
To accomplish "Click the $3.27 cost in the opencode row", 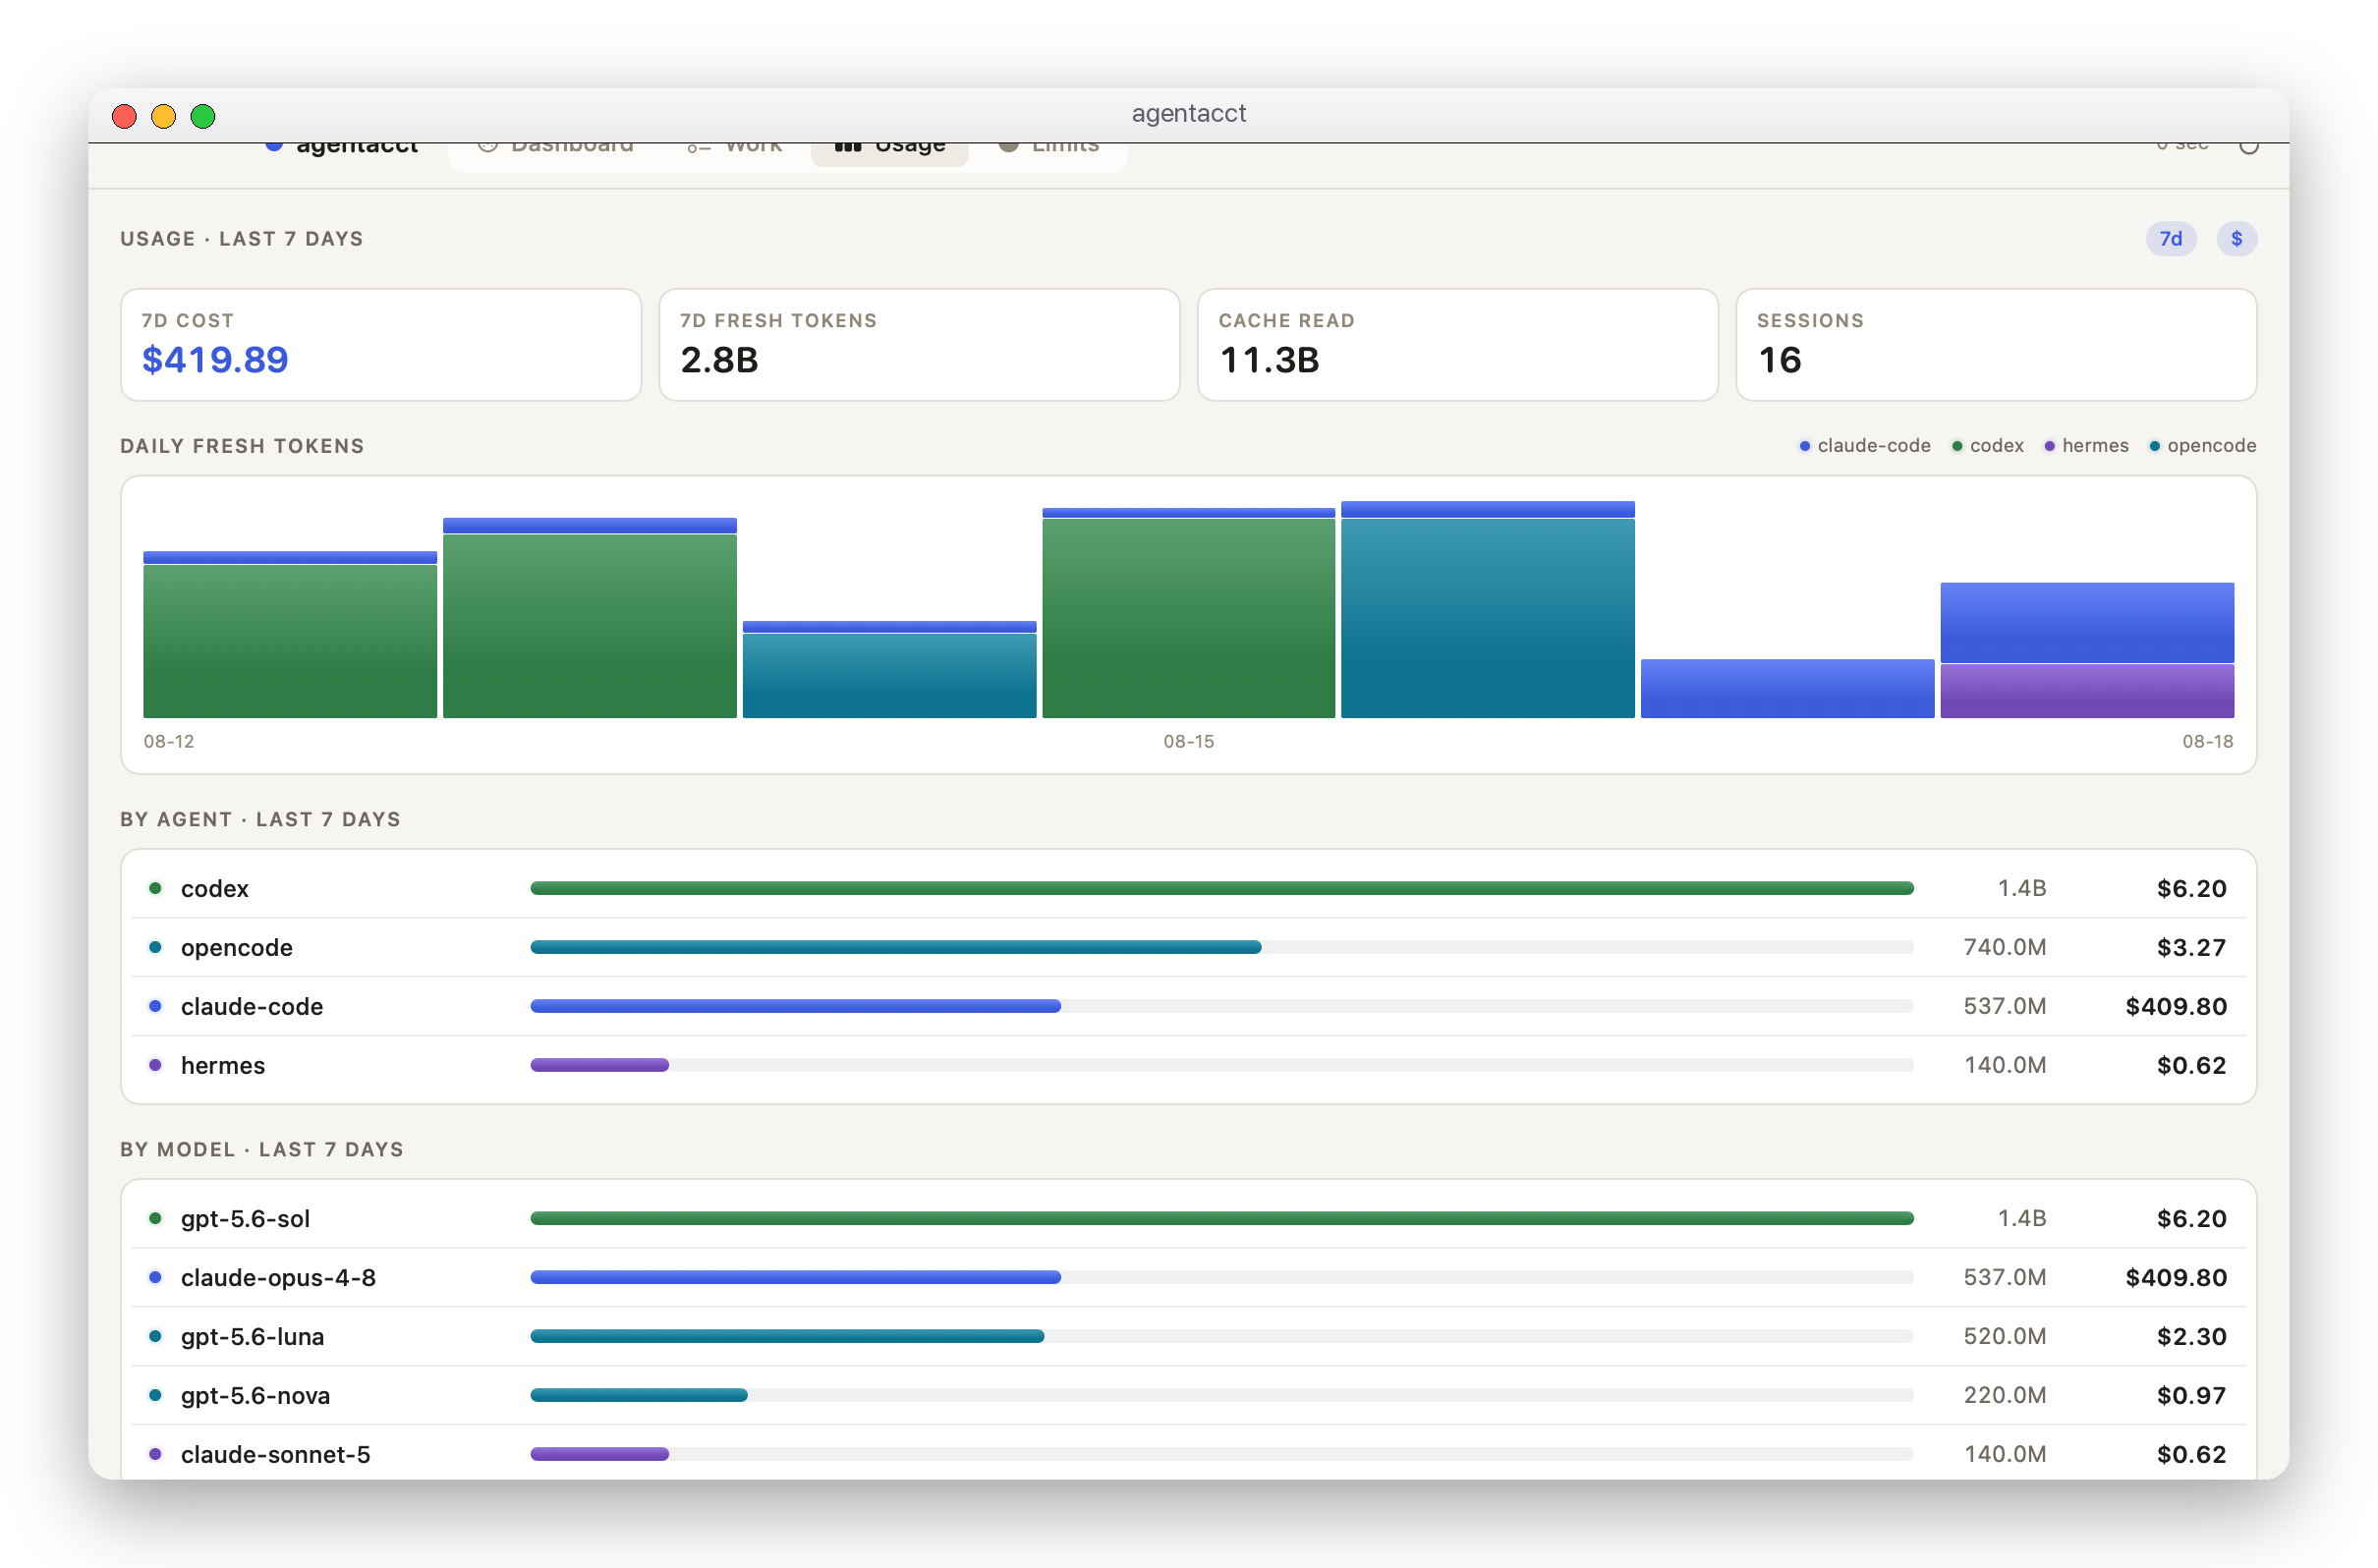I will (x=2191, y=948).
